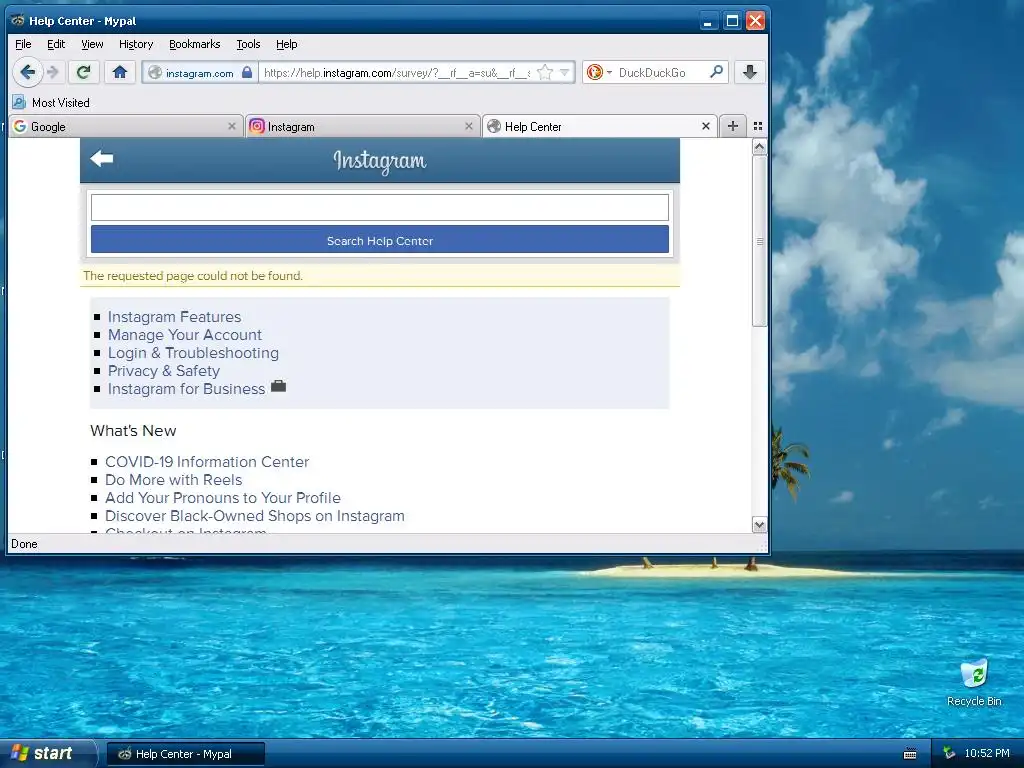Click the page scrollbar down arrow
This screenshot has width=1024, height=768.
(759, 524)
